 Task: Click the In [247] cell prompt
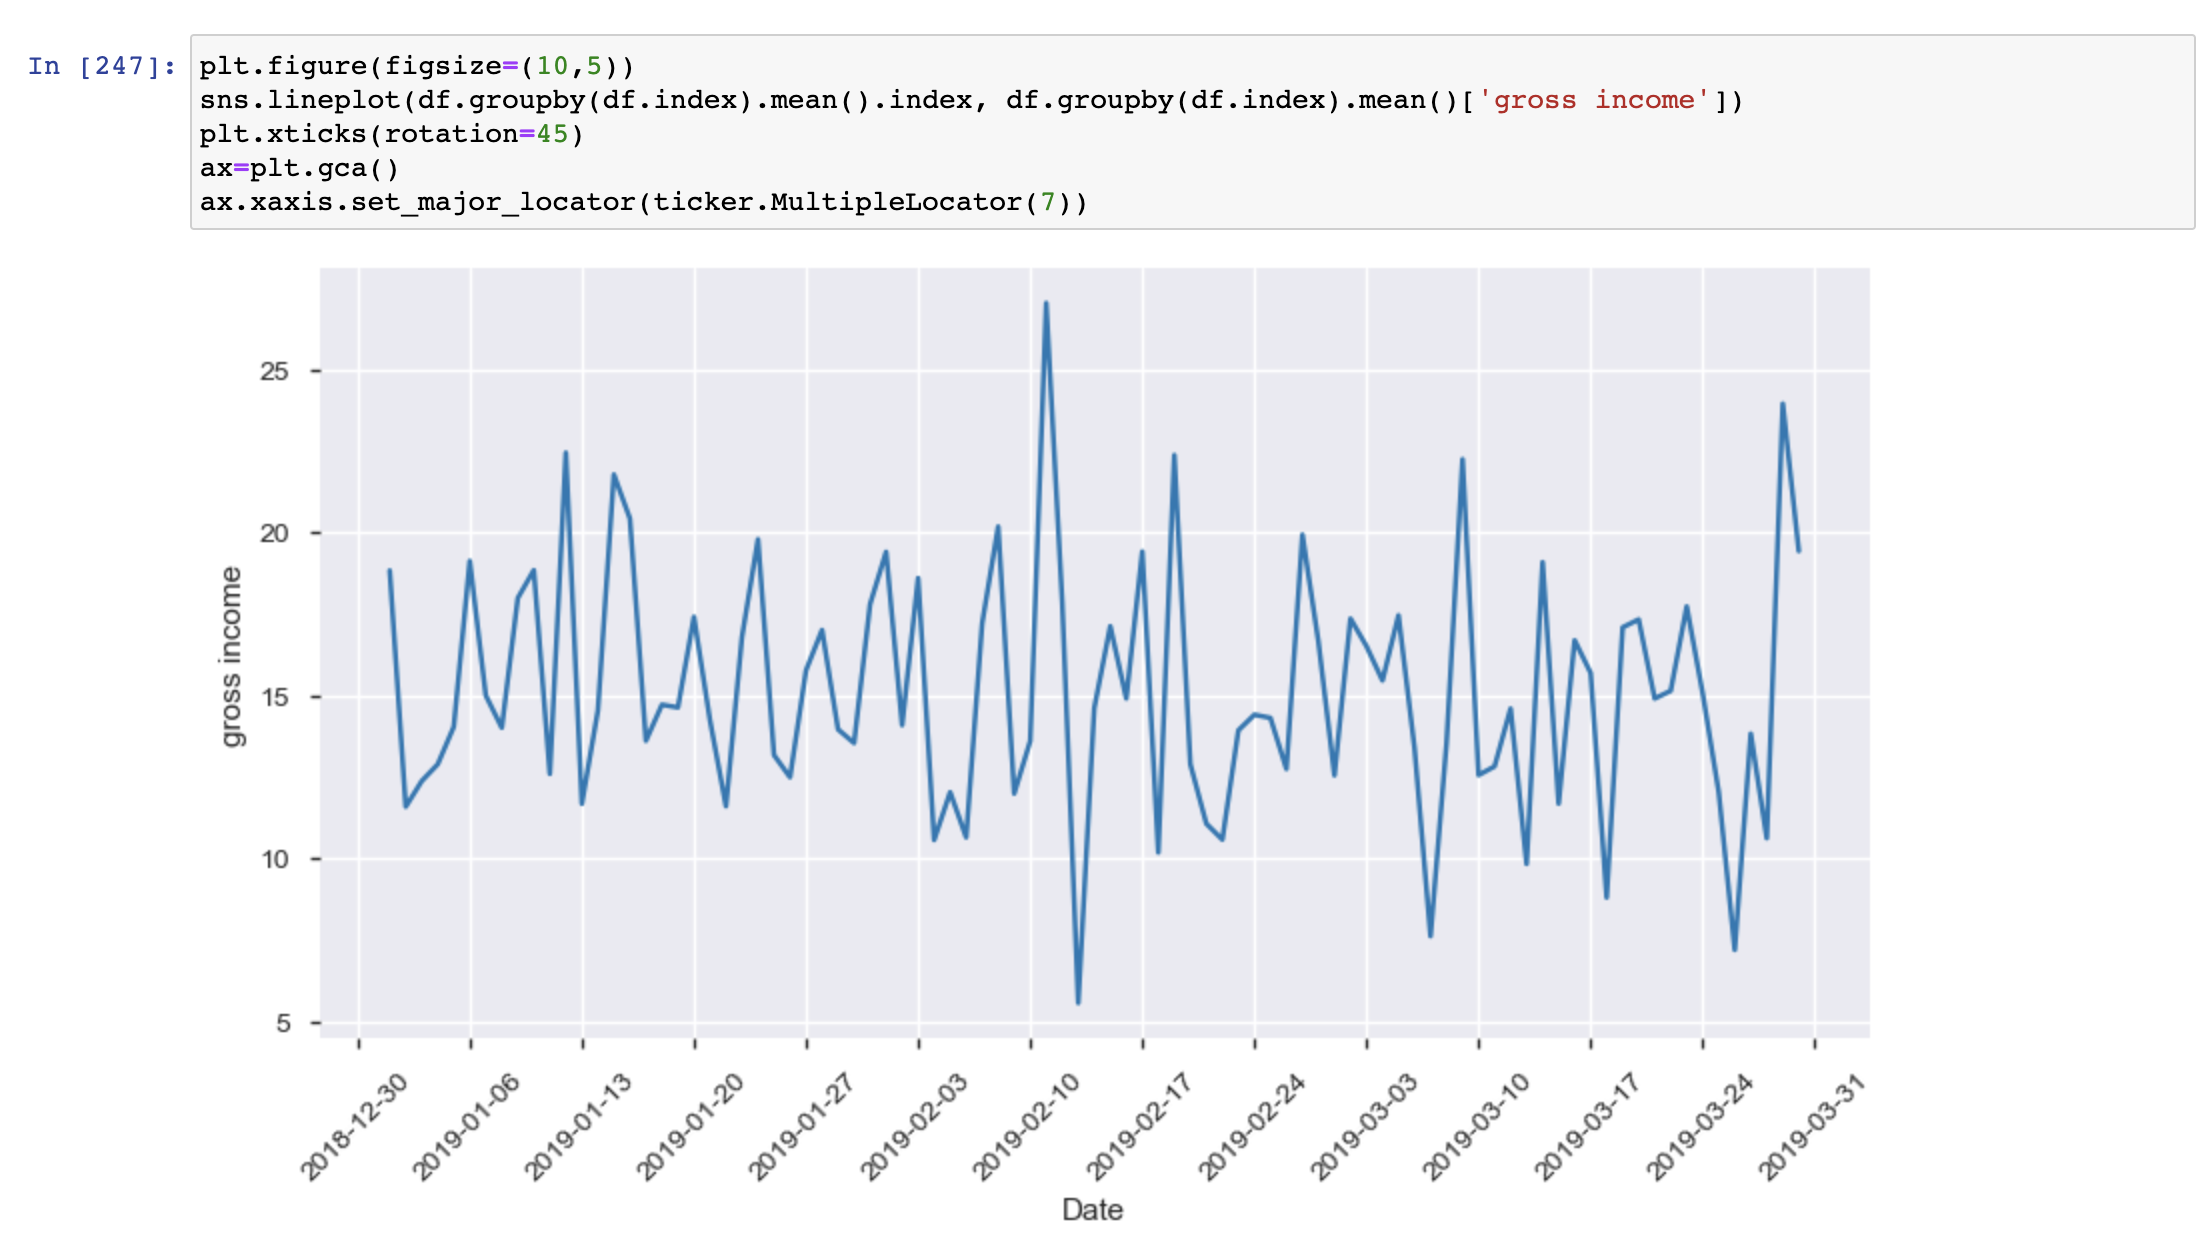pos(101,66)
